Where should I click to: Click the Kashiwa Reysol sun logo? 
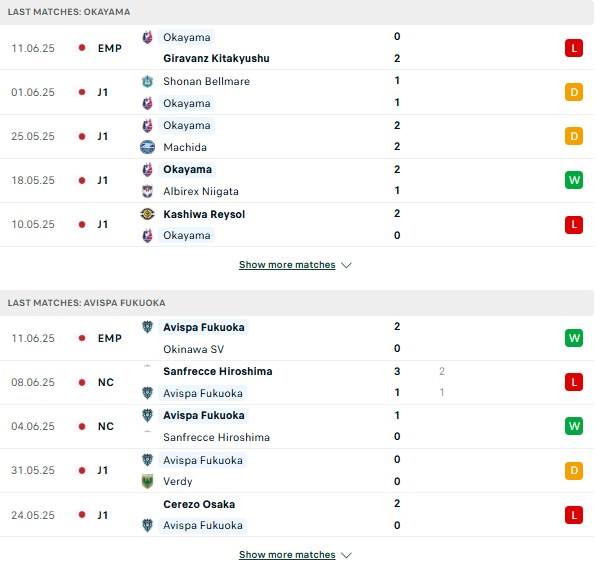coord(147,214)
